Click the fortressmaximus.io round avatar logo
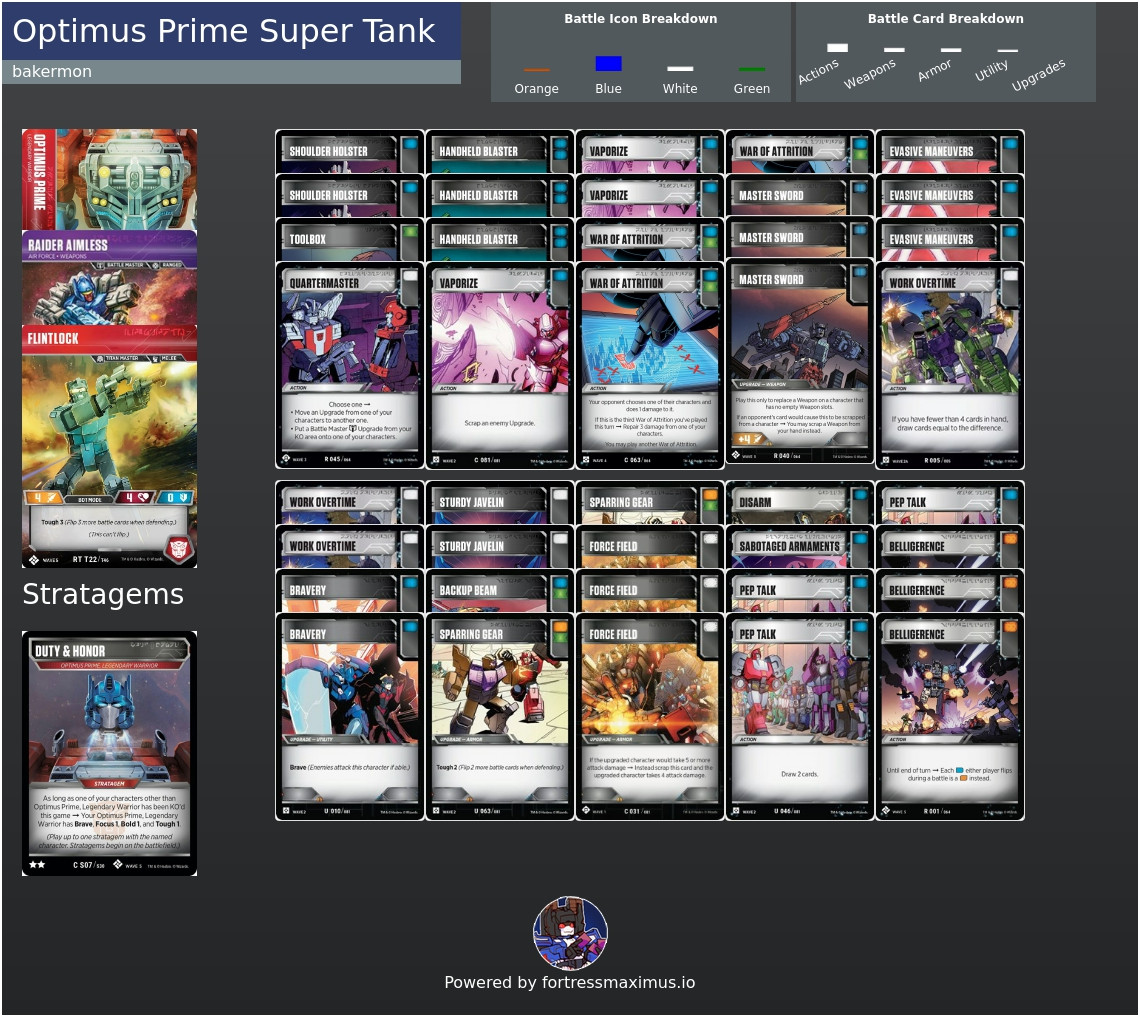This screenshot has width=1140, height=1017. (570, 933)
